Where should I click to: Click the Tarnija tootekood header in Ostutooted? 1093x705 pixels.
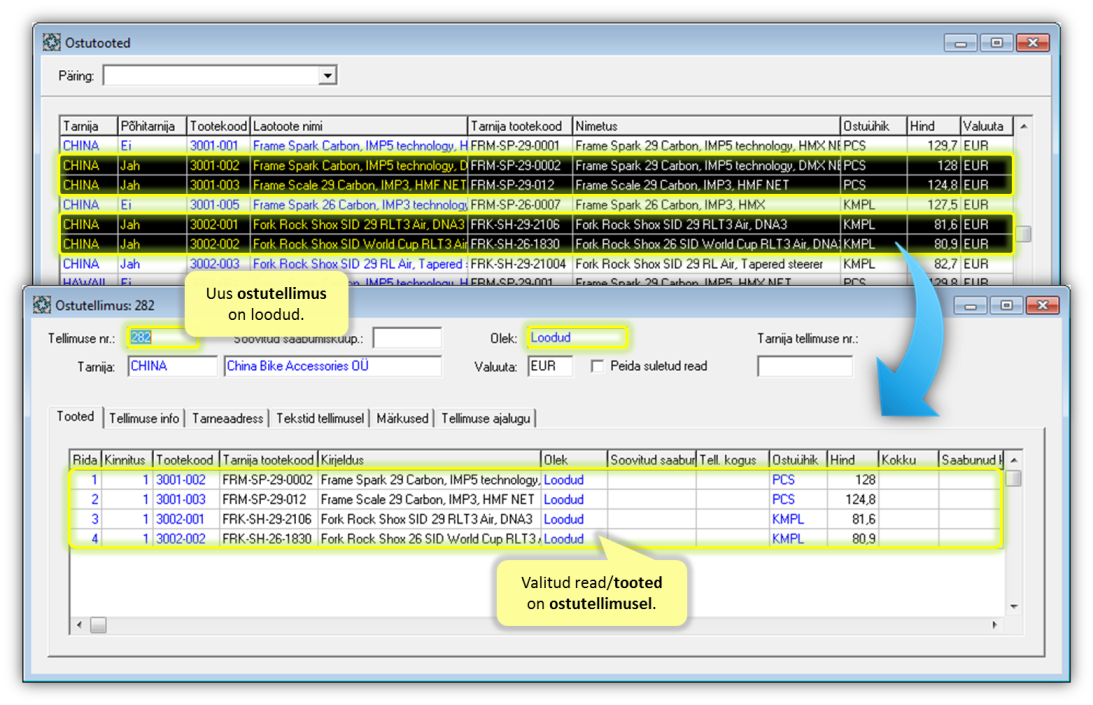[520, 126]
